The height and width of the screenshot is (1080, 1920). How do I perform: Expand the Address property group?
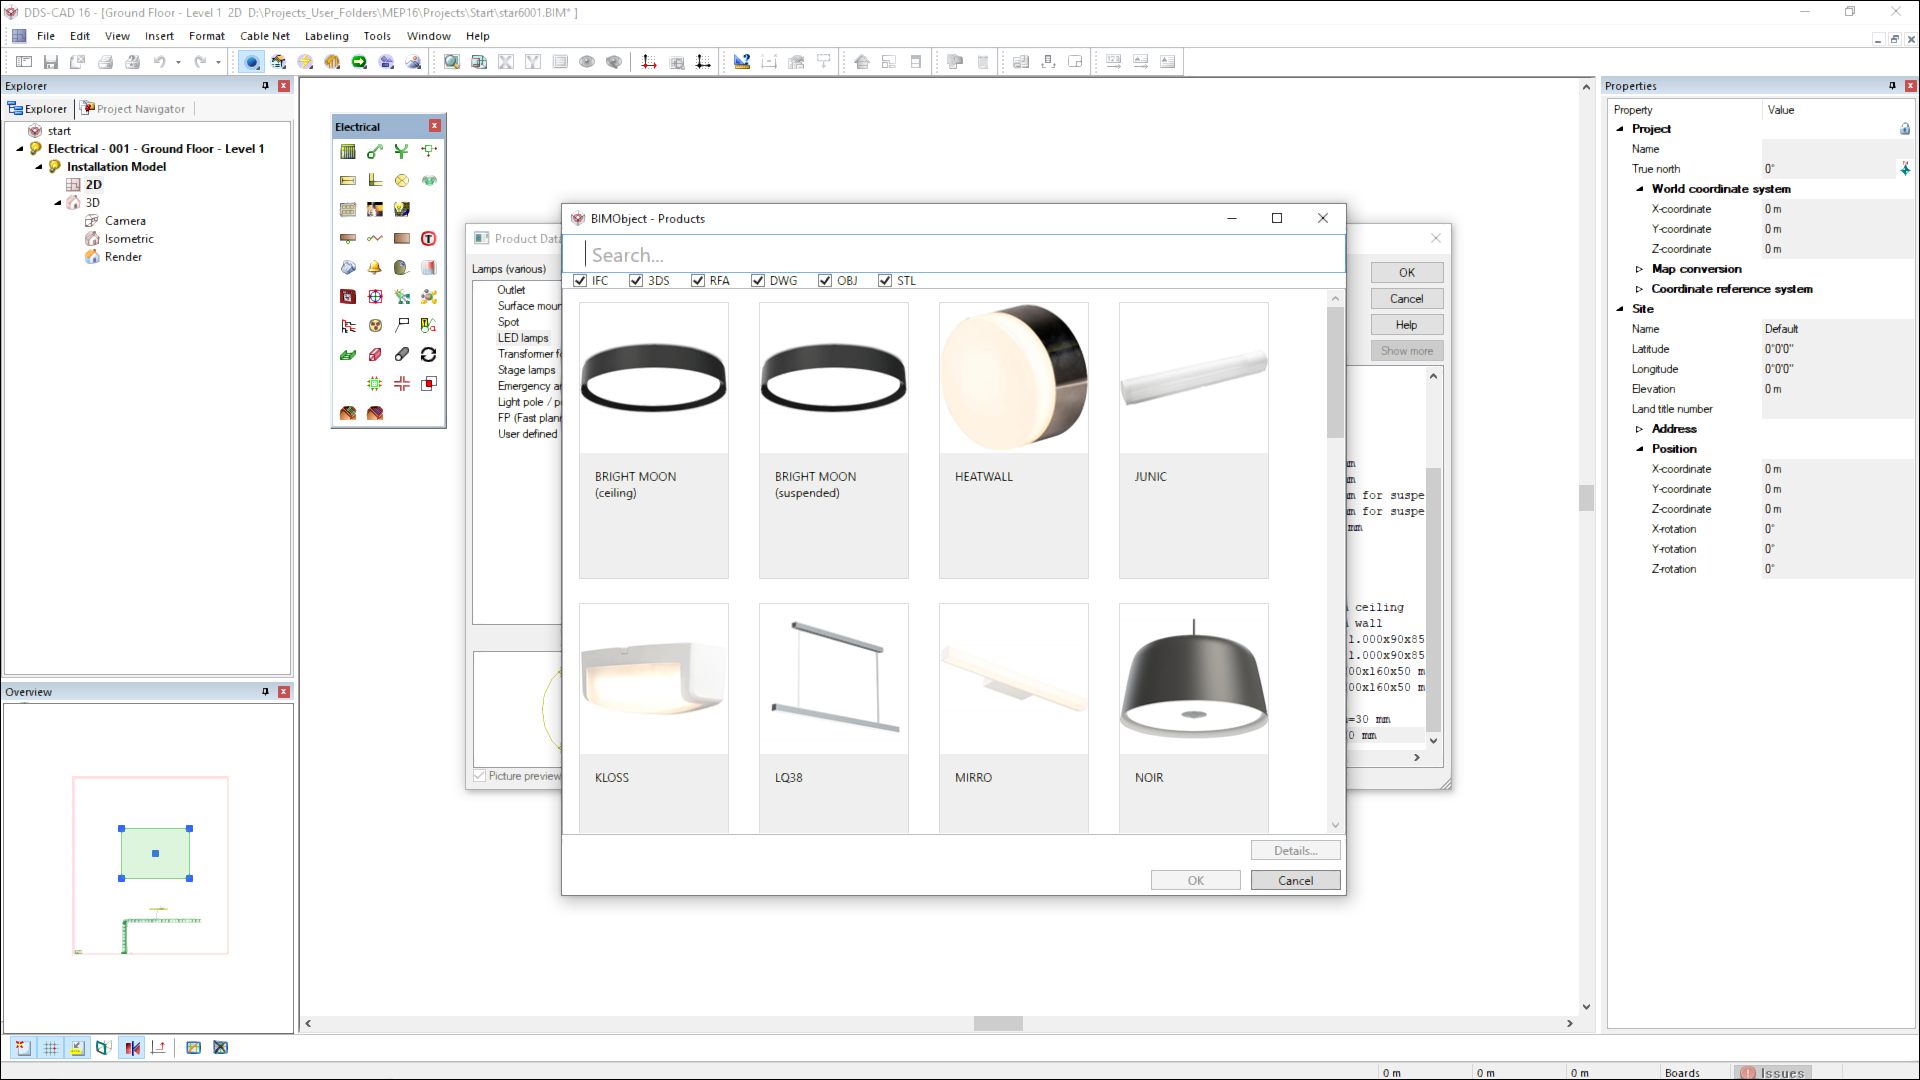1640,429
